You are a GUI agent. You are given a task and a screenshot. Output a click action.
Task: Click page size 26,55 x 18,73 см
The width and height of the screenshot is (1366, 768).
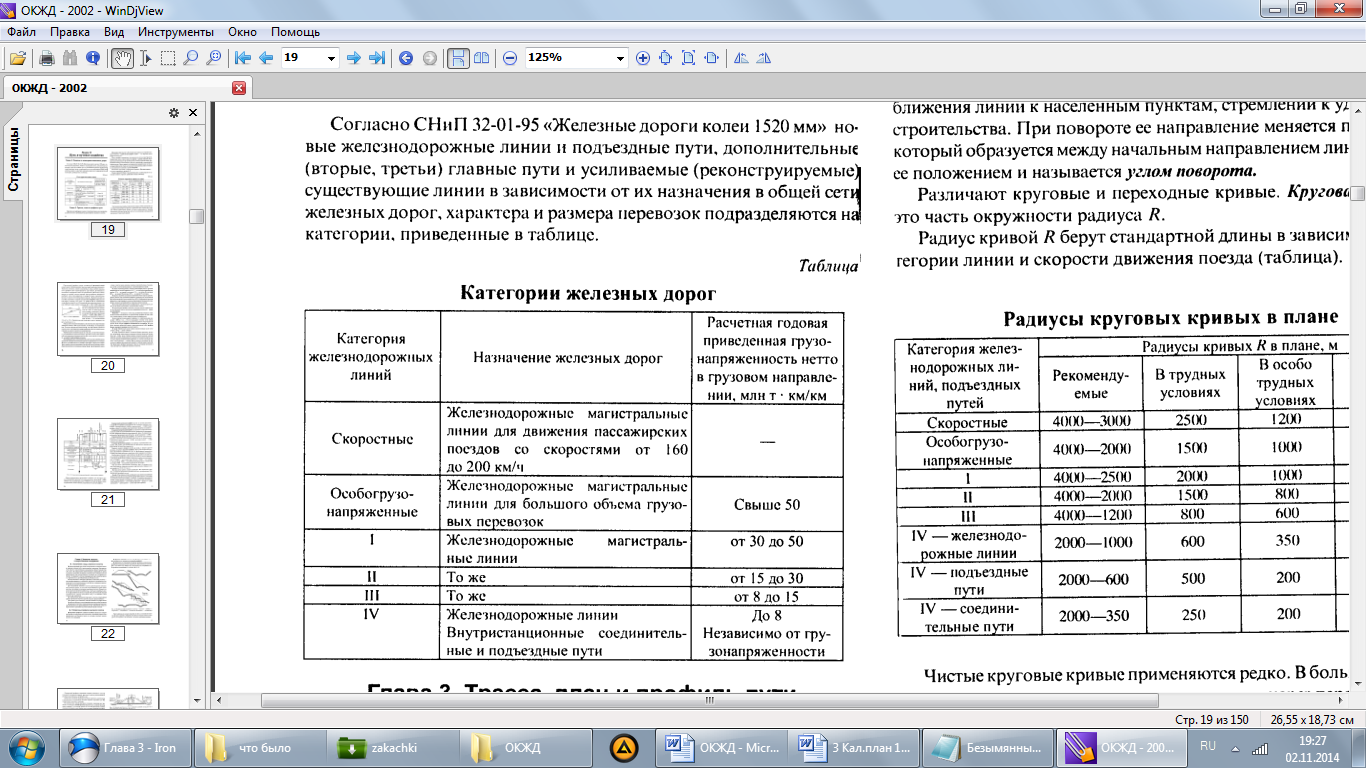pyautogui.click(x=1312, y=720)
